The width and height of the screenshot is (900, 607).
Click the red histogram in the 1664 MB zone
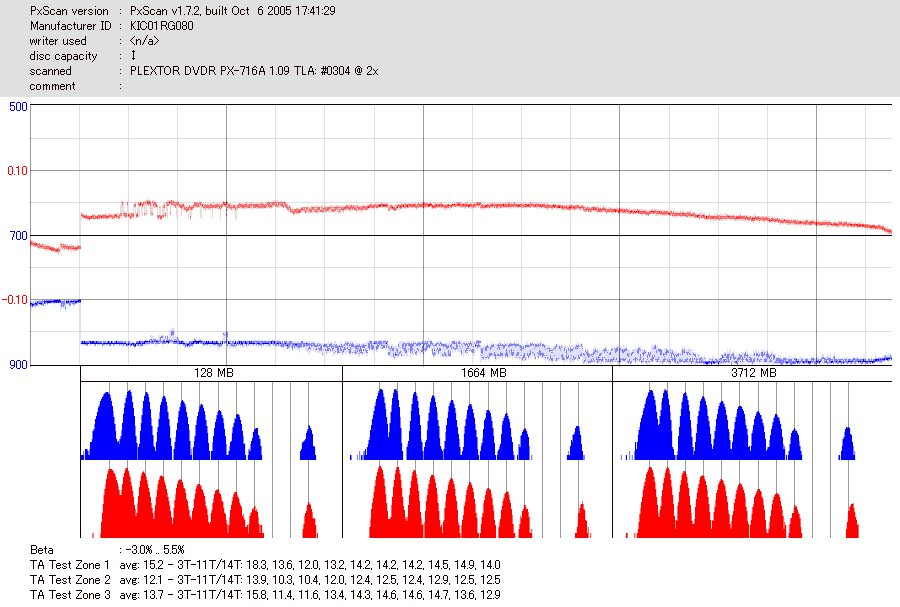(x=480, y=502)
